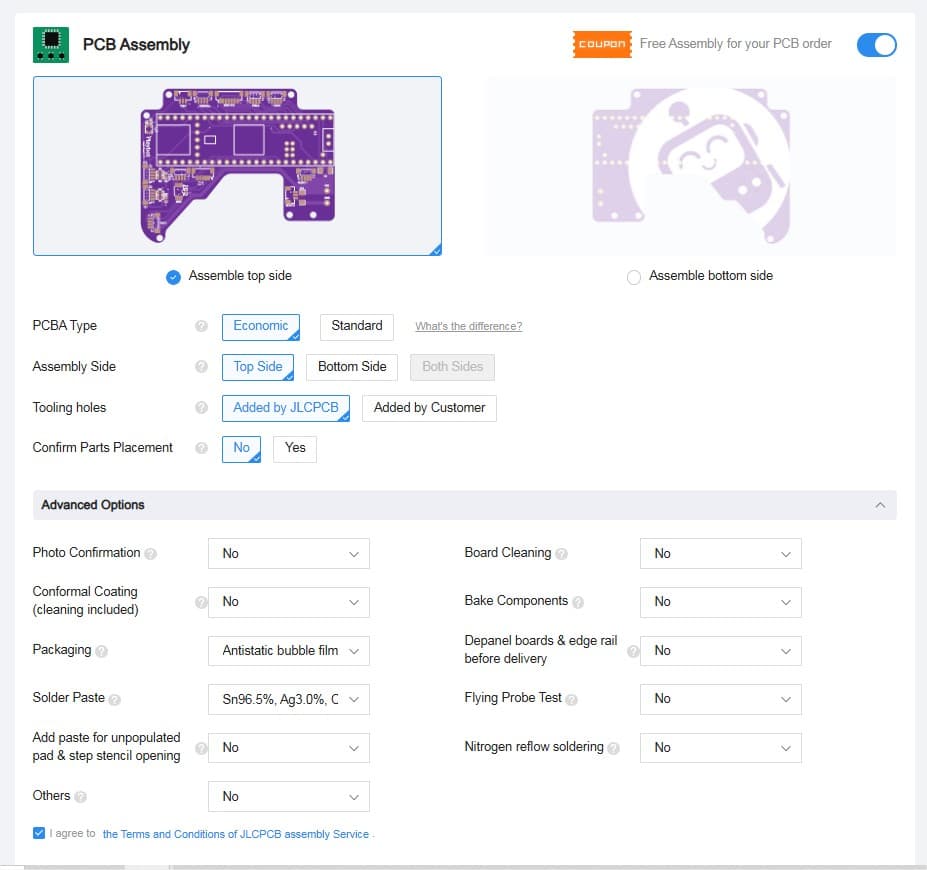The image size is (927, 870).
Task: Open Packaging dropdown showing Antistatic bubble film
Action: coord(289,651)
